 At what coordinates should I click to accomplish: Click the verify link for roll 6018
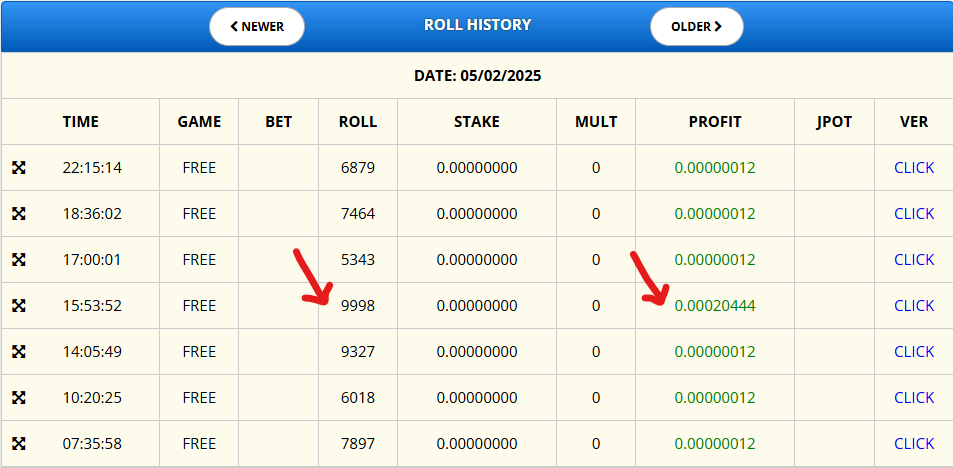(913, 398)
